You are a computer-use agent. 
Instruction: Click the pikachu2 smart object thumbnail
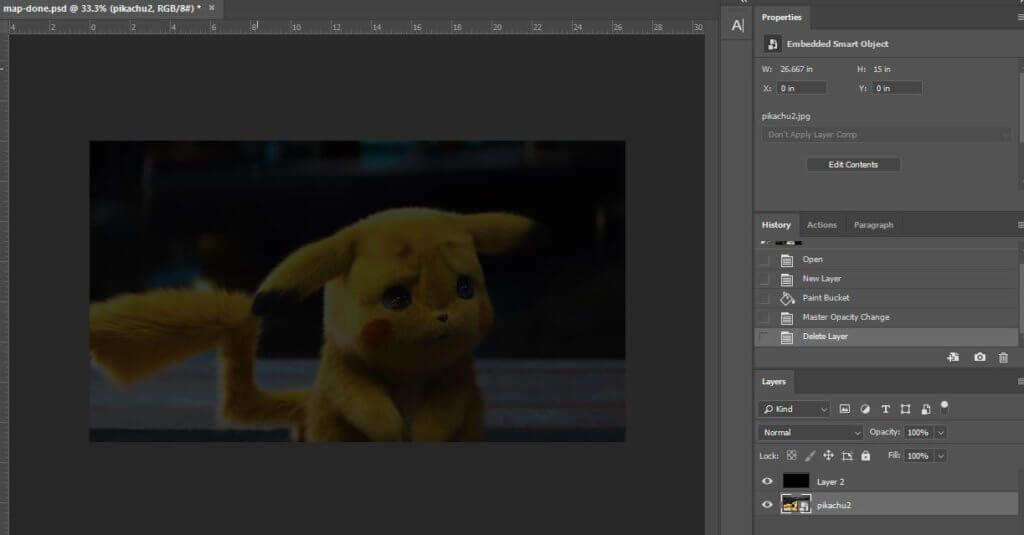[x=796, y=504]
